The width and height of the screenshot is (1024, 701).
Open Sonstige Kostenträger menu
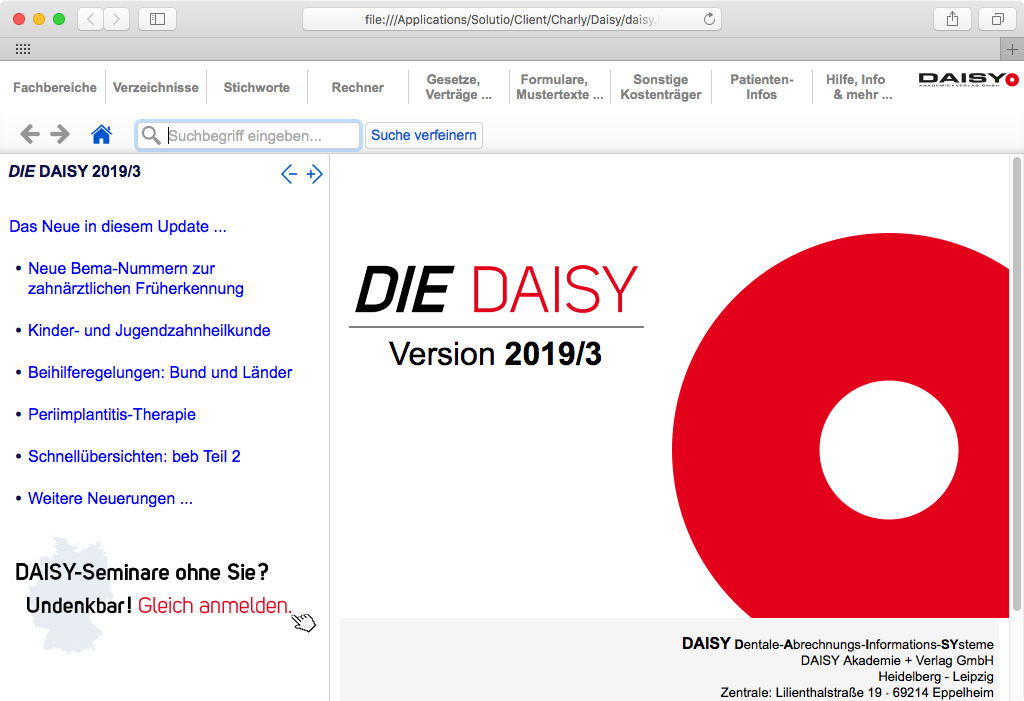660,88
